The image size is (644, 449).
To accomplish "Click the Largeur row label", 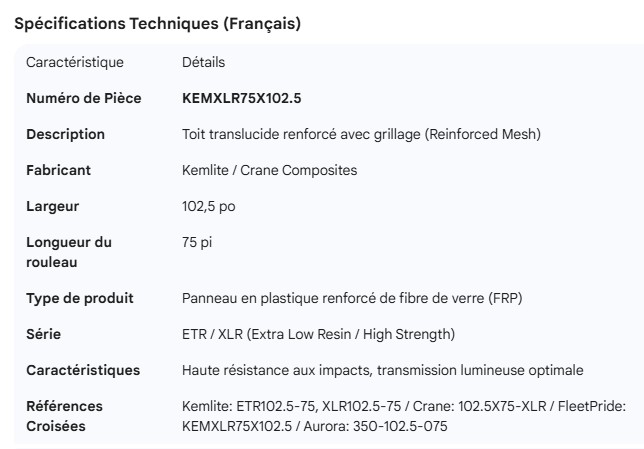I will 52,206.
